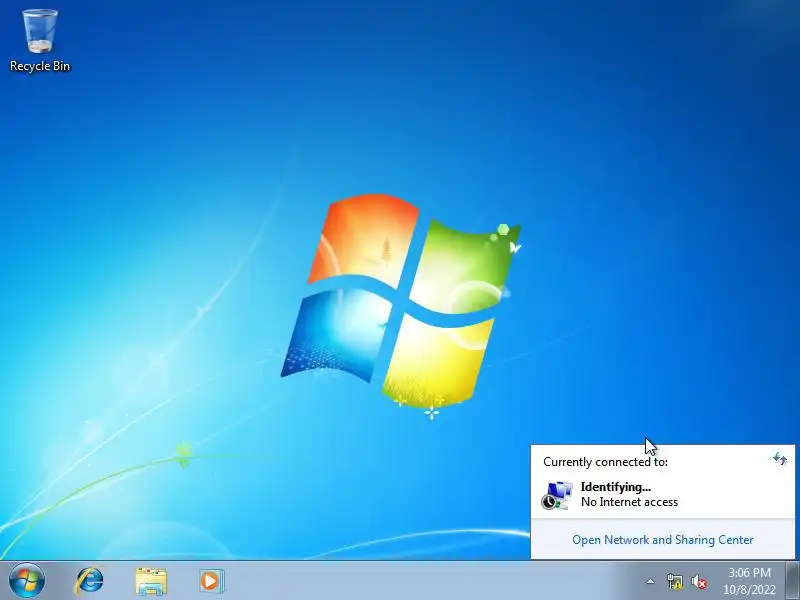This screenshot has height=600, width=800.
Task: Select the Identifying... network entry
Action: (662, 494)
